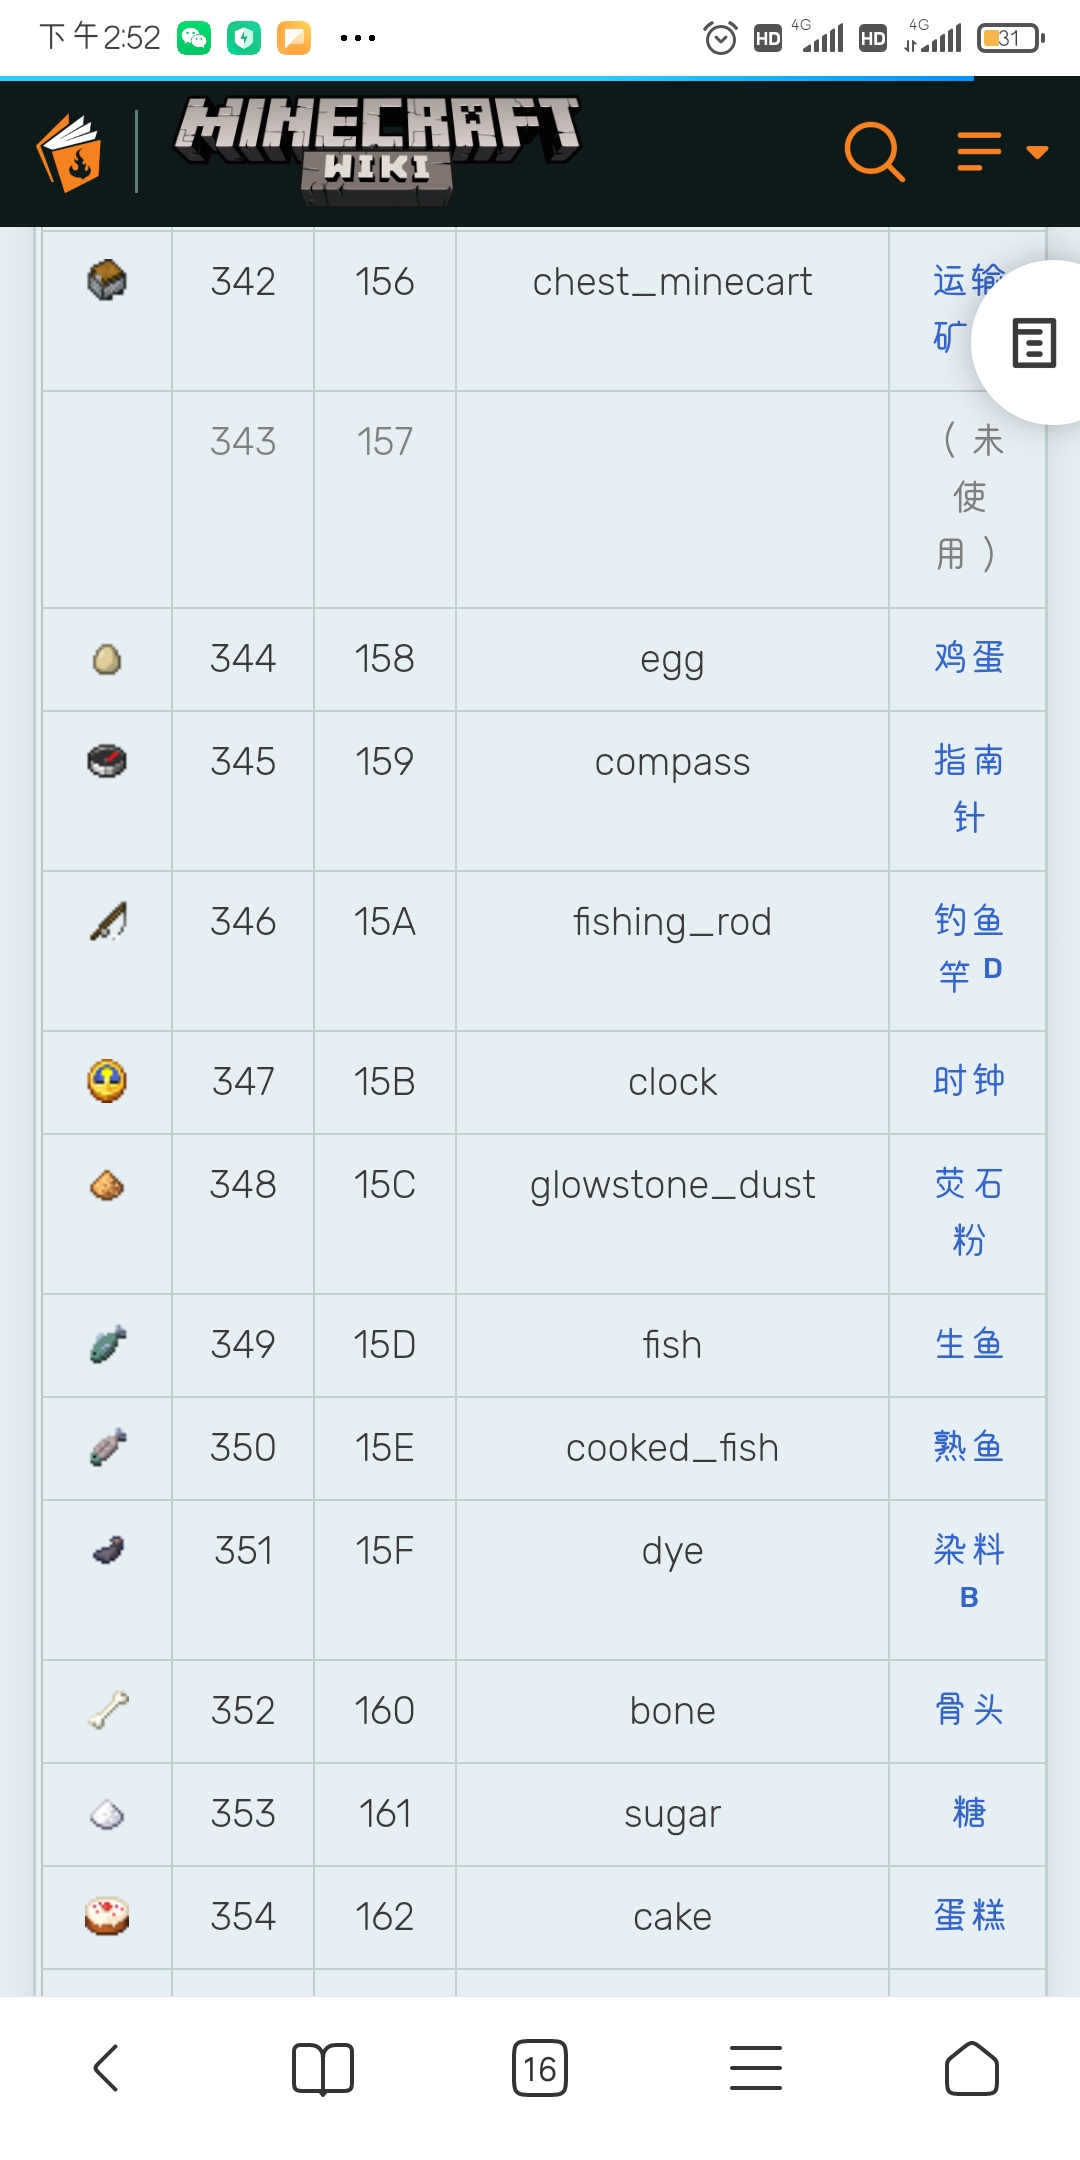Open the browser bookmarks book icon
1080x2160 pixels.
(322, 2067)
